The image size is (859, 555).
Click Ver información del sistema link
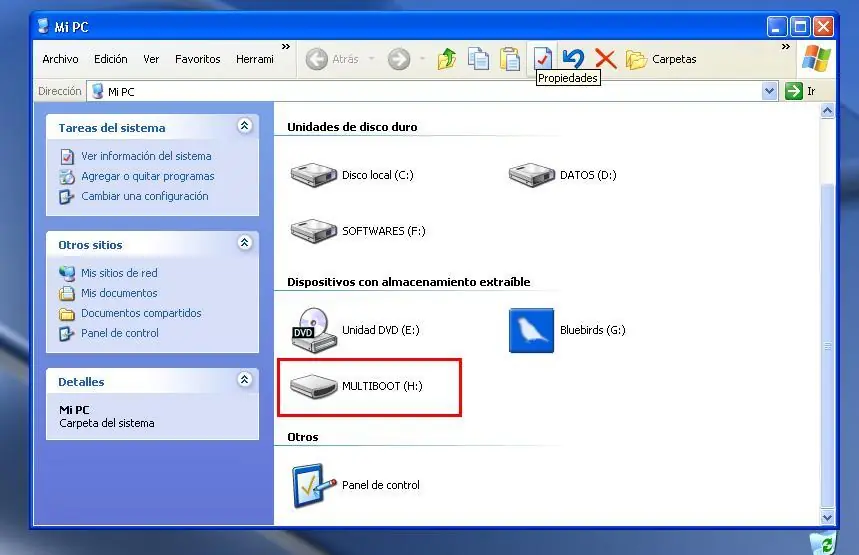click(x=146, y=156)
